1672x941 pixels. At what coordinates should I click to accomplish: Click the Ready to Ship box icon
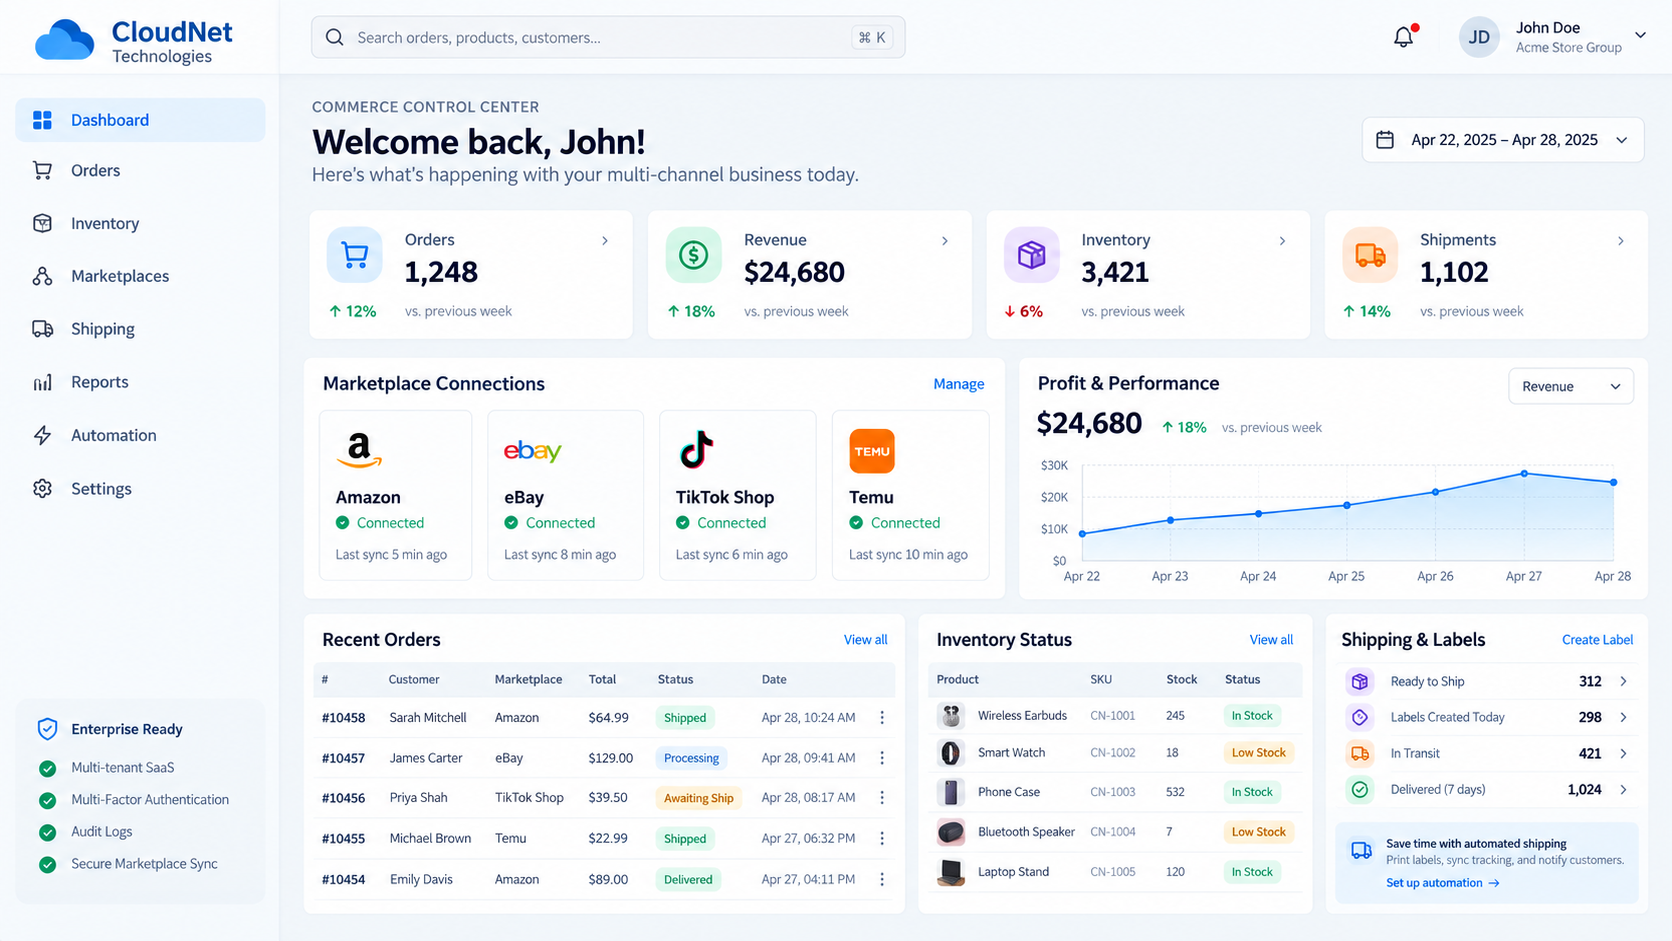[1360, 681]
